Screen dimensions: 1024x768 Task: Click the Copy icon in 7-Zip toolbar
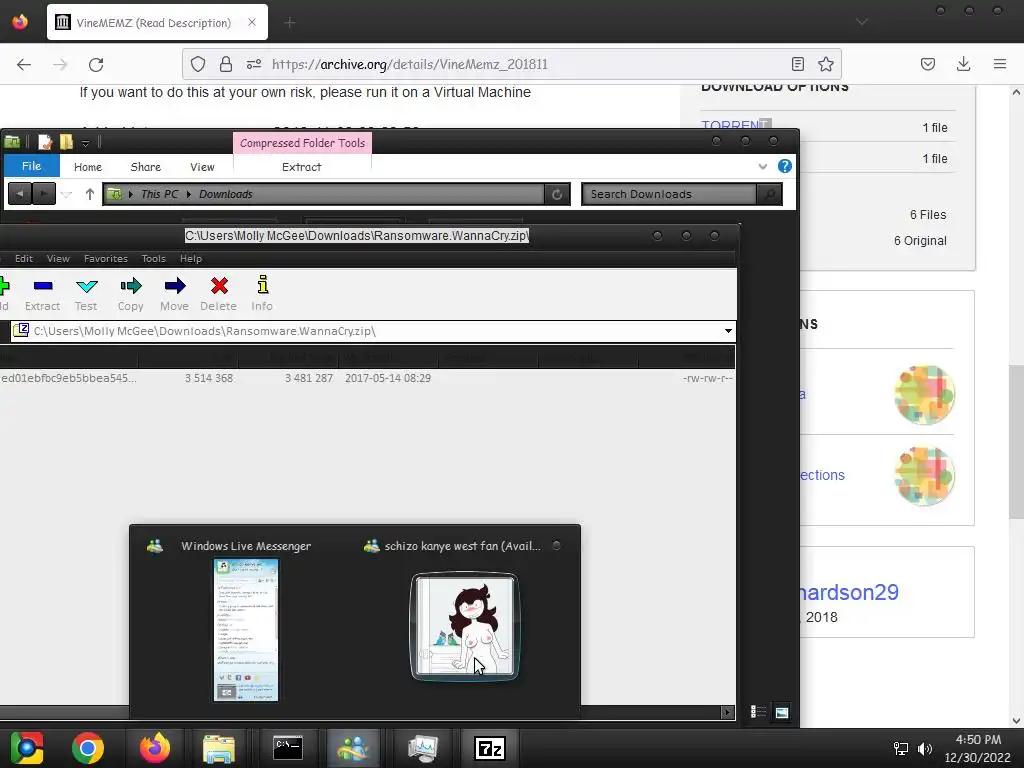click(x=131, y=286)
